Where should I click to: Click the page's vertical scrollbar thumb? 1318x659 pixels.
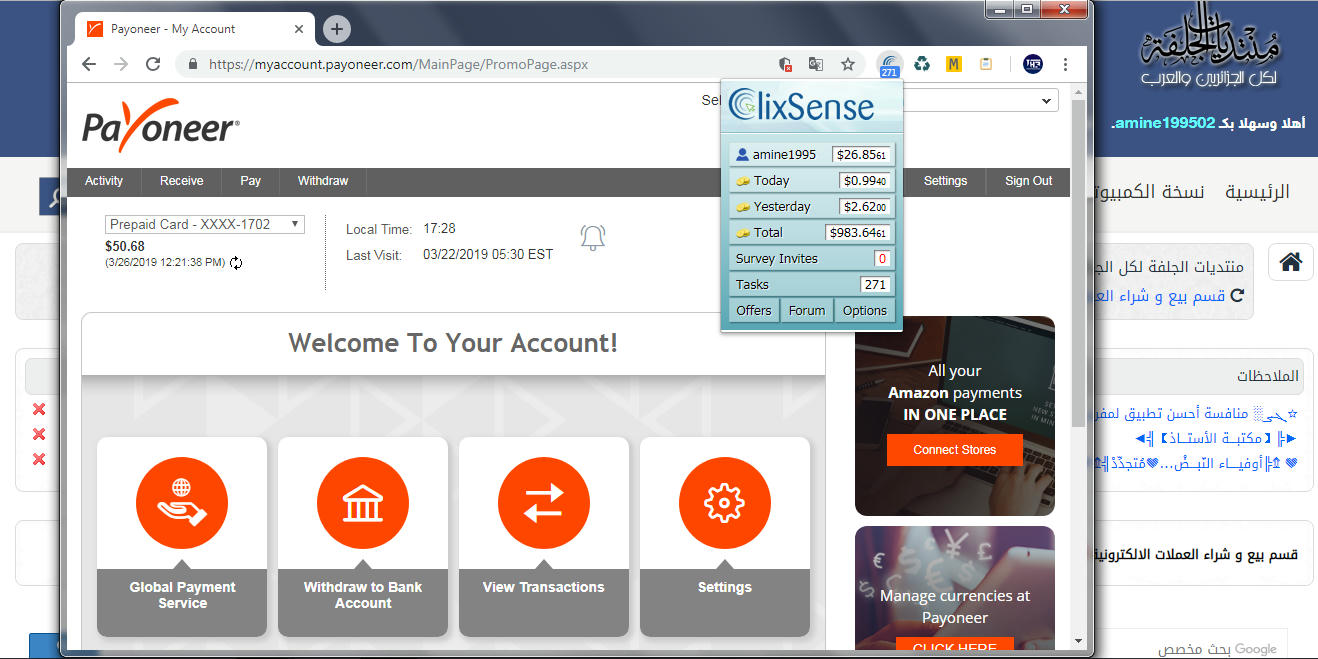point(1078,263)
